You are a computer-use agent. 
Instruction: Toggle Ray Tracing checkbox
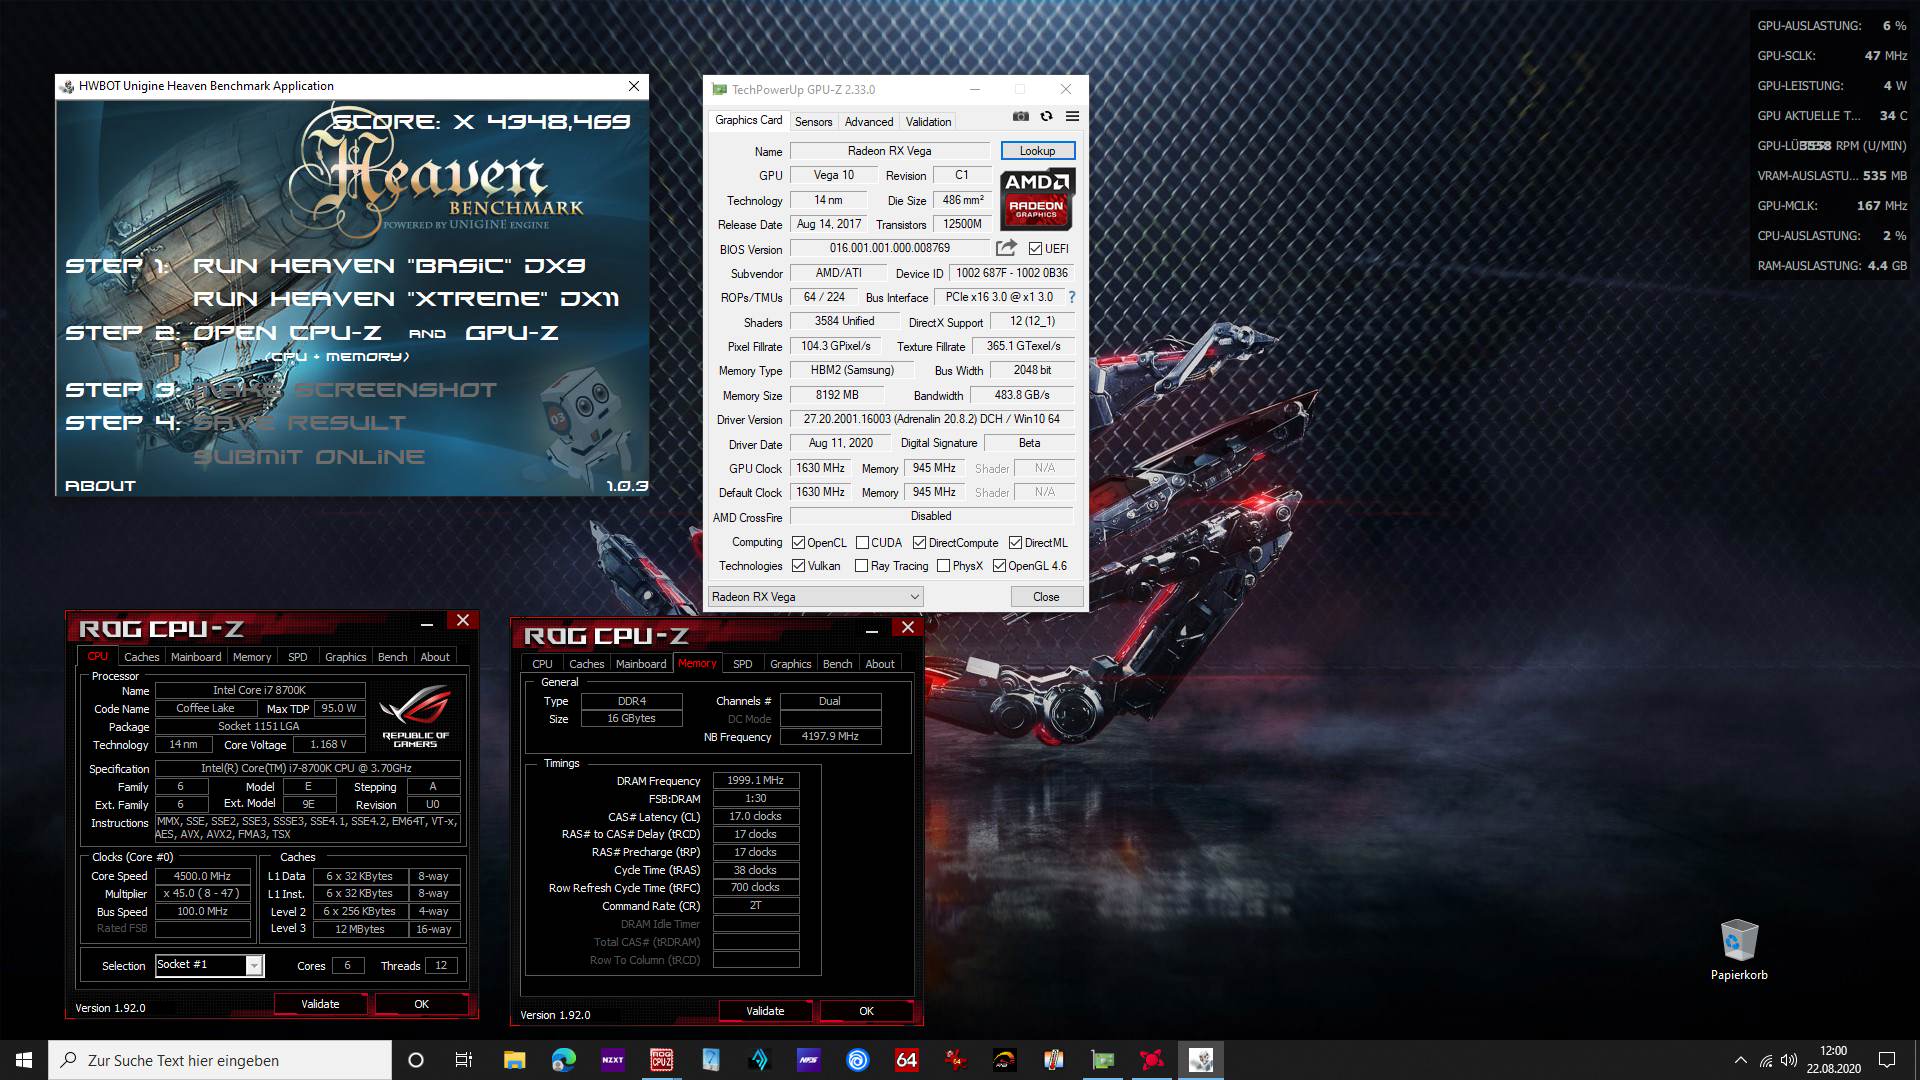[x=861, y=566]
